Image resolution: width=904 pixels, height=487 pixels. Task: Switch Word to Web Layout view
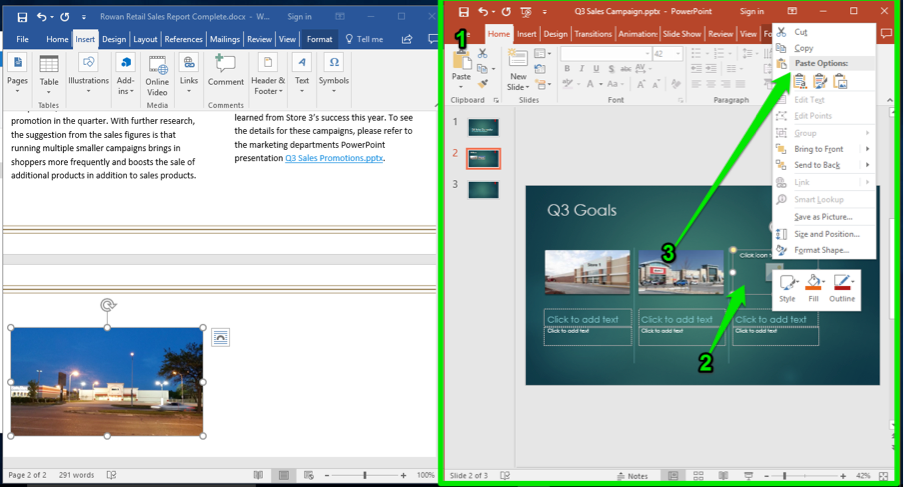(x=308, y=475)
